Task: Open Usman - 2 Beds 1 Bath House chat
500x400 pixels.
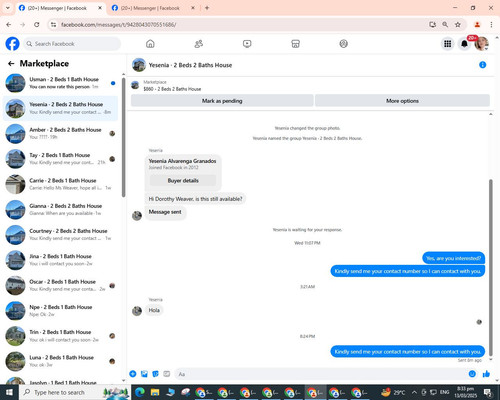Action: click(x=60, y=83)
